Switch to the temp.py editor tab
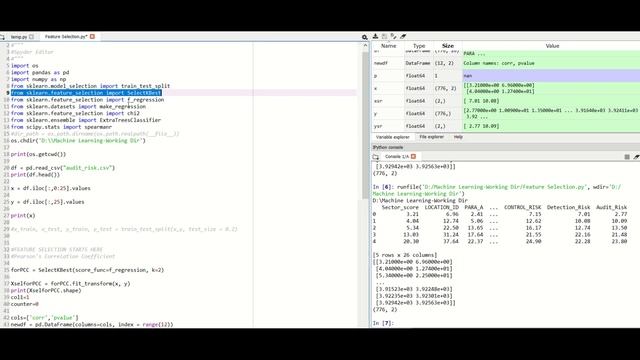640x360 pixels. [x=19, y=37]
